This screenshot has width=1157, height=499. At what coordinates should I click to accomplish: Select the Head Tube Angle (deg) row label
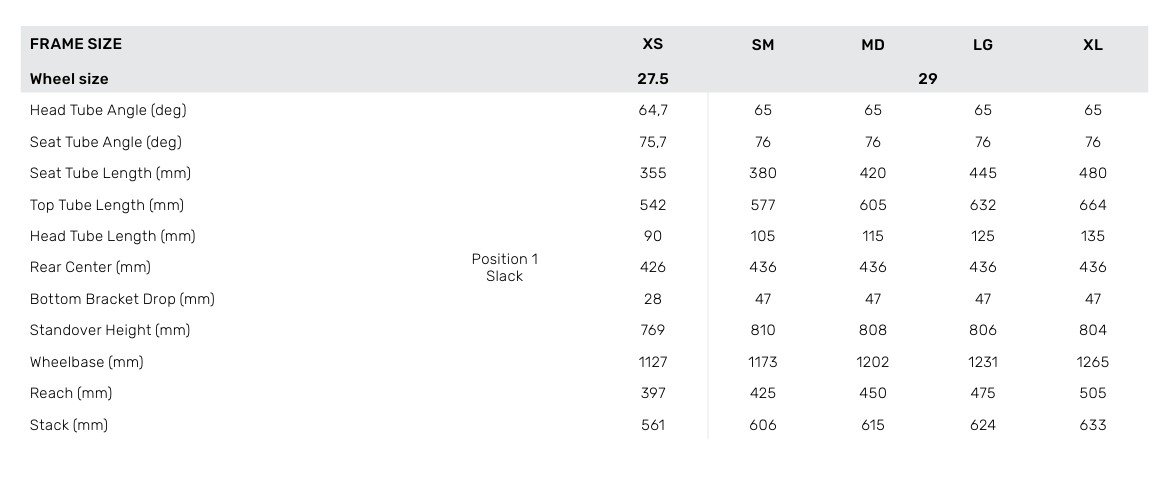(x=108, y=111)
